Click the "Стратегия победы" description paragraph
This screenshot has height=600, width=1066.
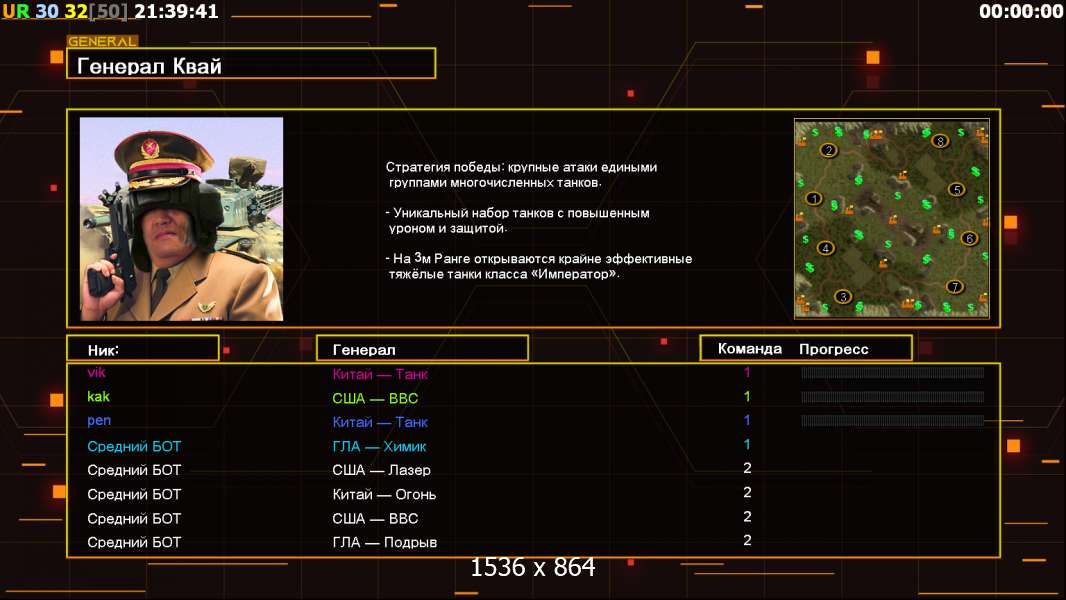(521, 175)
